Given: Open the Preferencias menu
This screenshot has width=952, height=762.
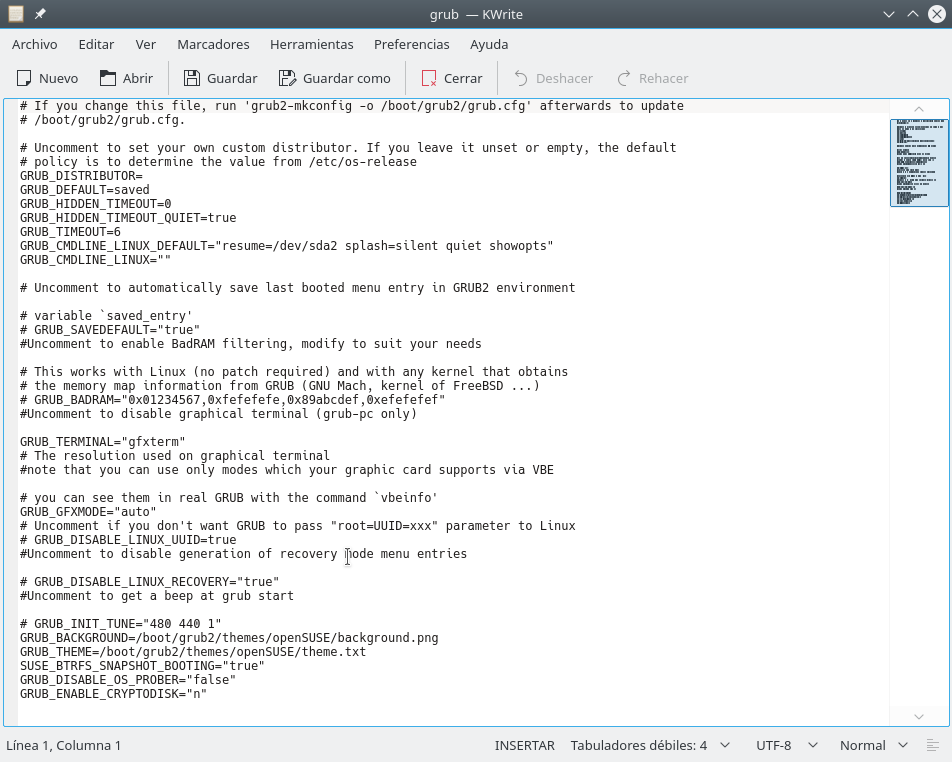Looking at the screenshot, I should click(x=411, y=44).
